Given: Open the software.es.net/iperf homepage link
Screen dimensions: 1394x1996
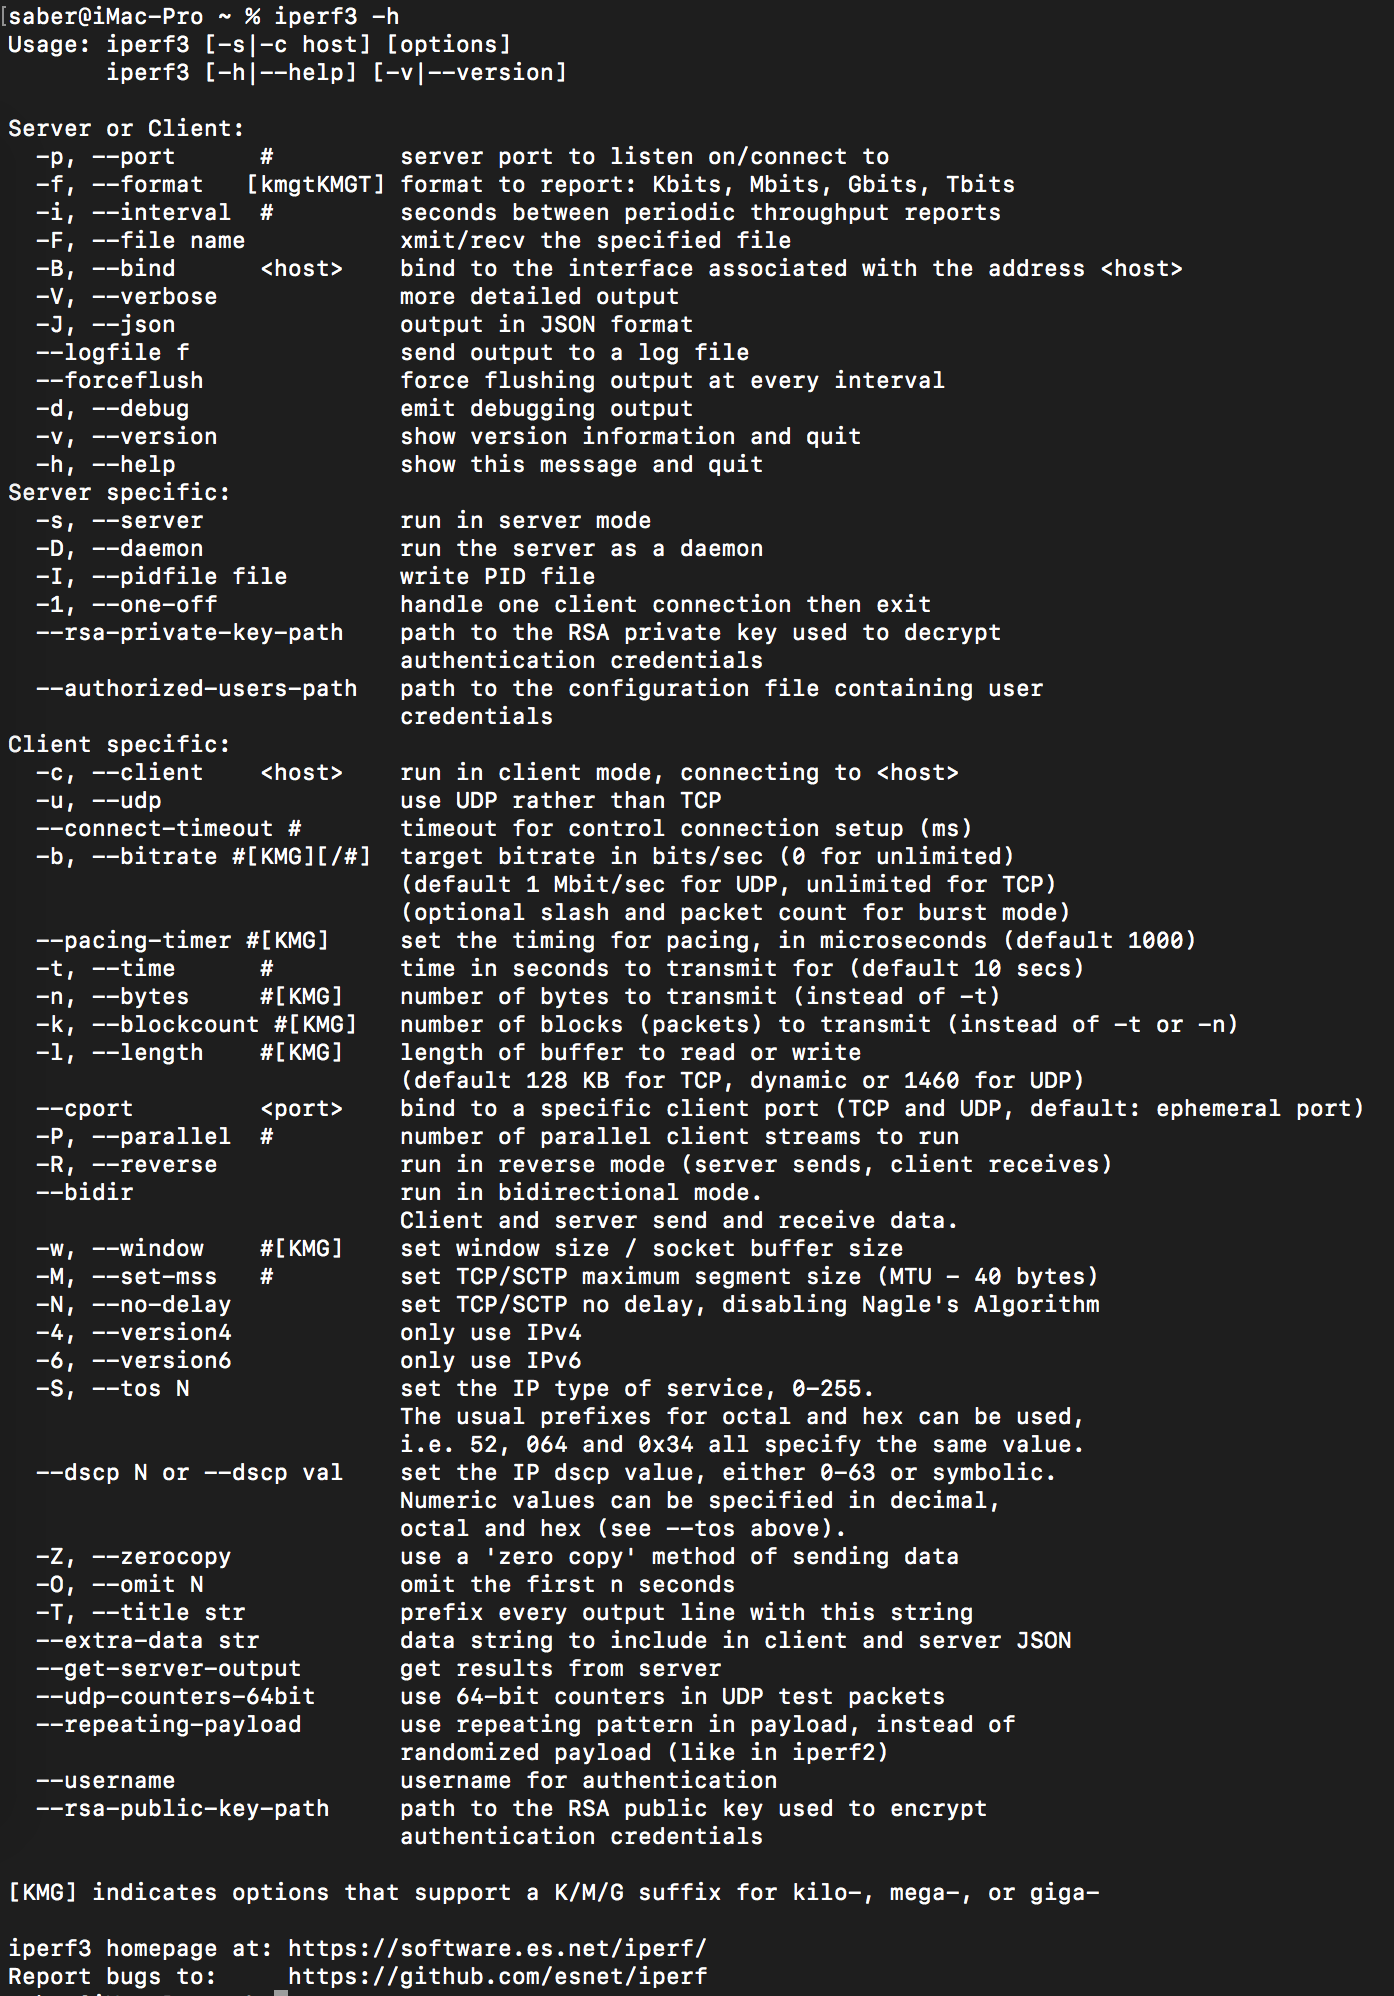Looking at the screenshot, I should click(x=497, y=1948).
